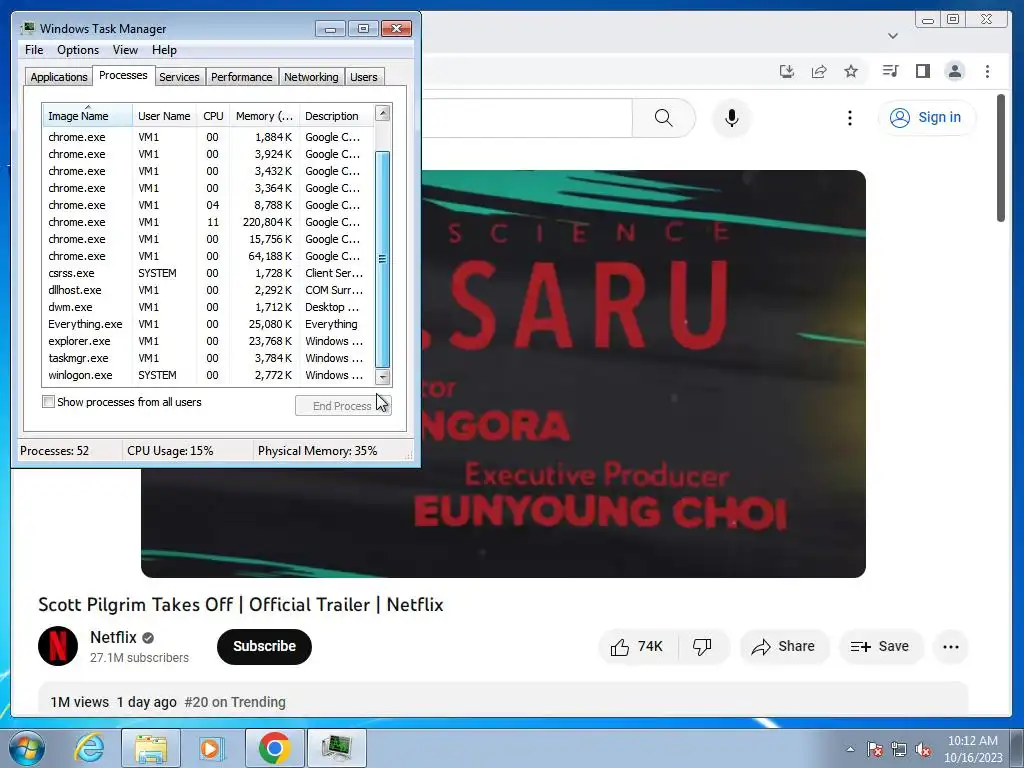Click the Action Center flag icon

coord(875,750)
